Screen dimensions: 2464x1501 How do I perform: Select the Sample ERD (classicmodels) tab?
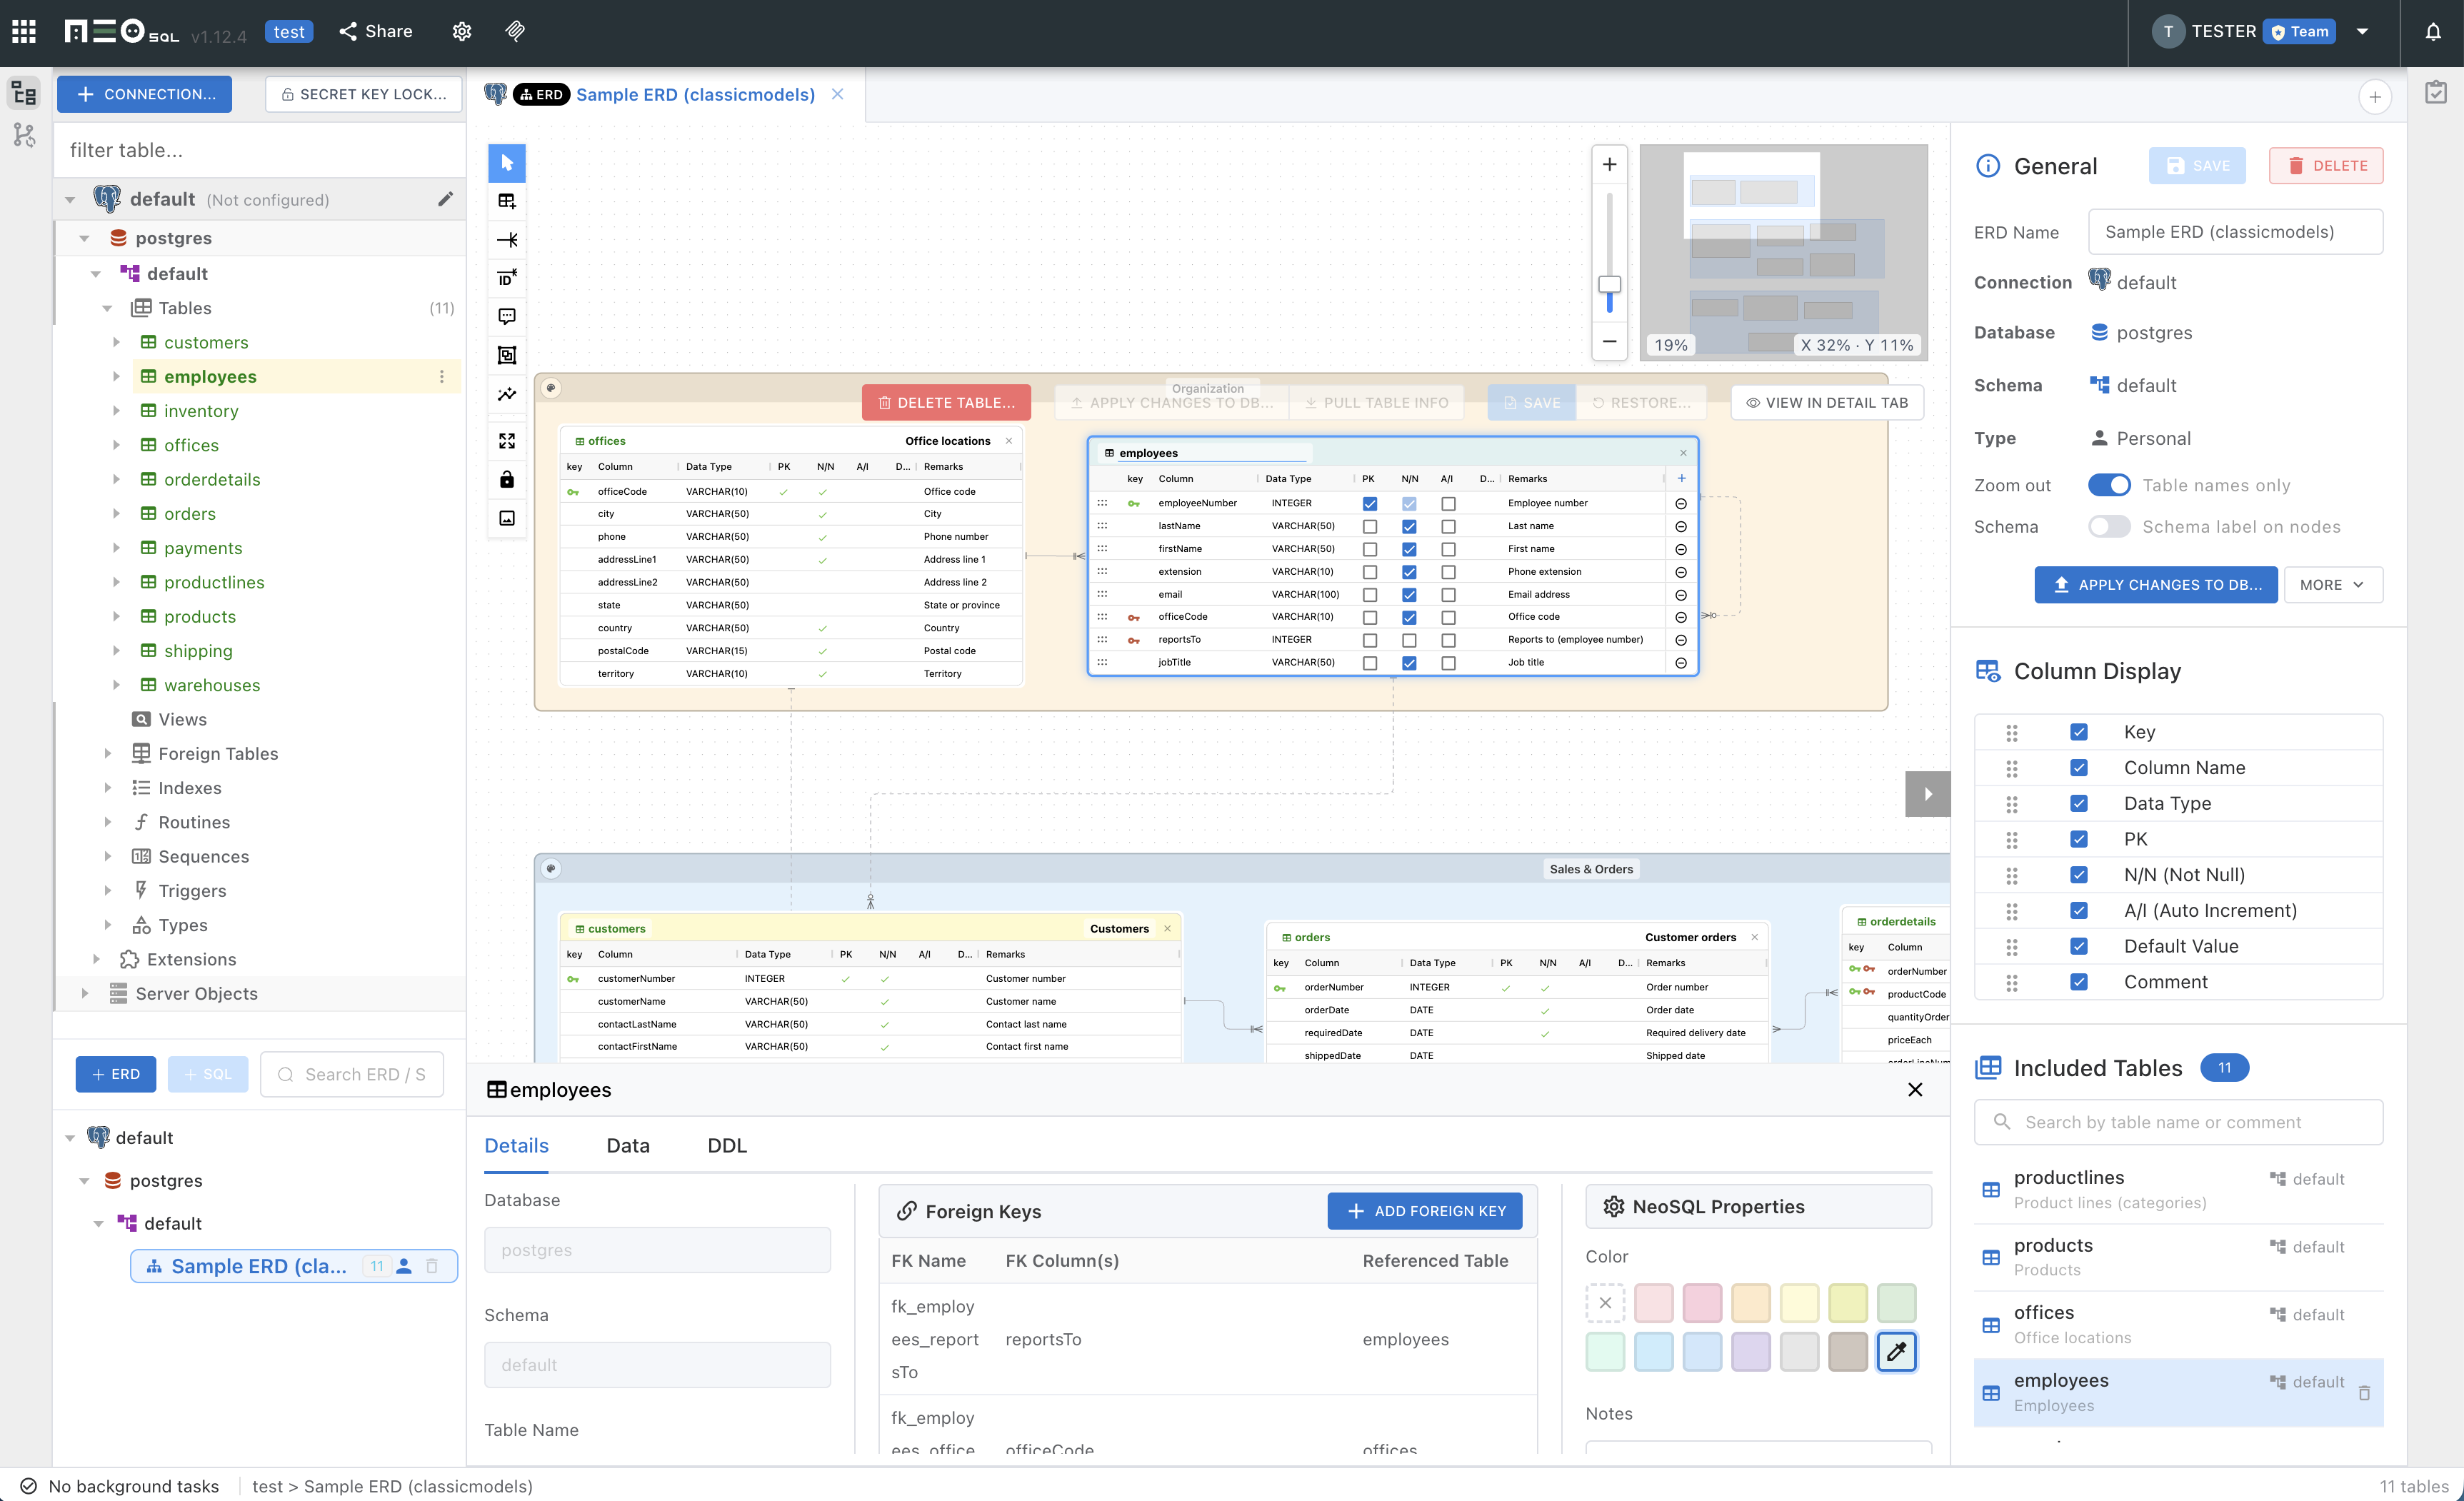(694, 94)
